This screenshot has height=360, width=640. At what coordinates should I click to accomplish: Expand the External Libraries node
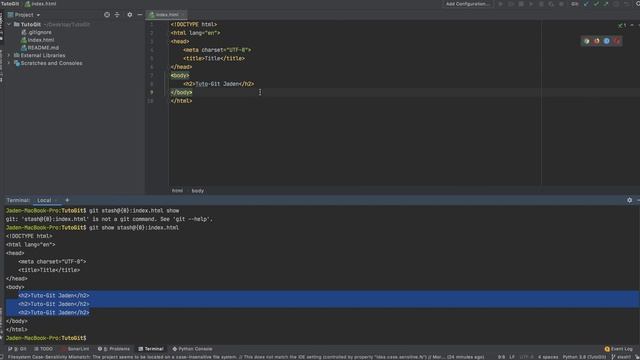(9, 55)
